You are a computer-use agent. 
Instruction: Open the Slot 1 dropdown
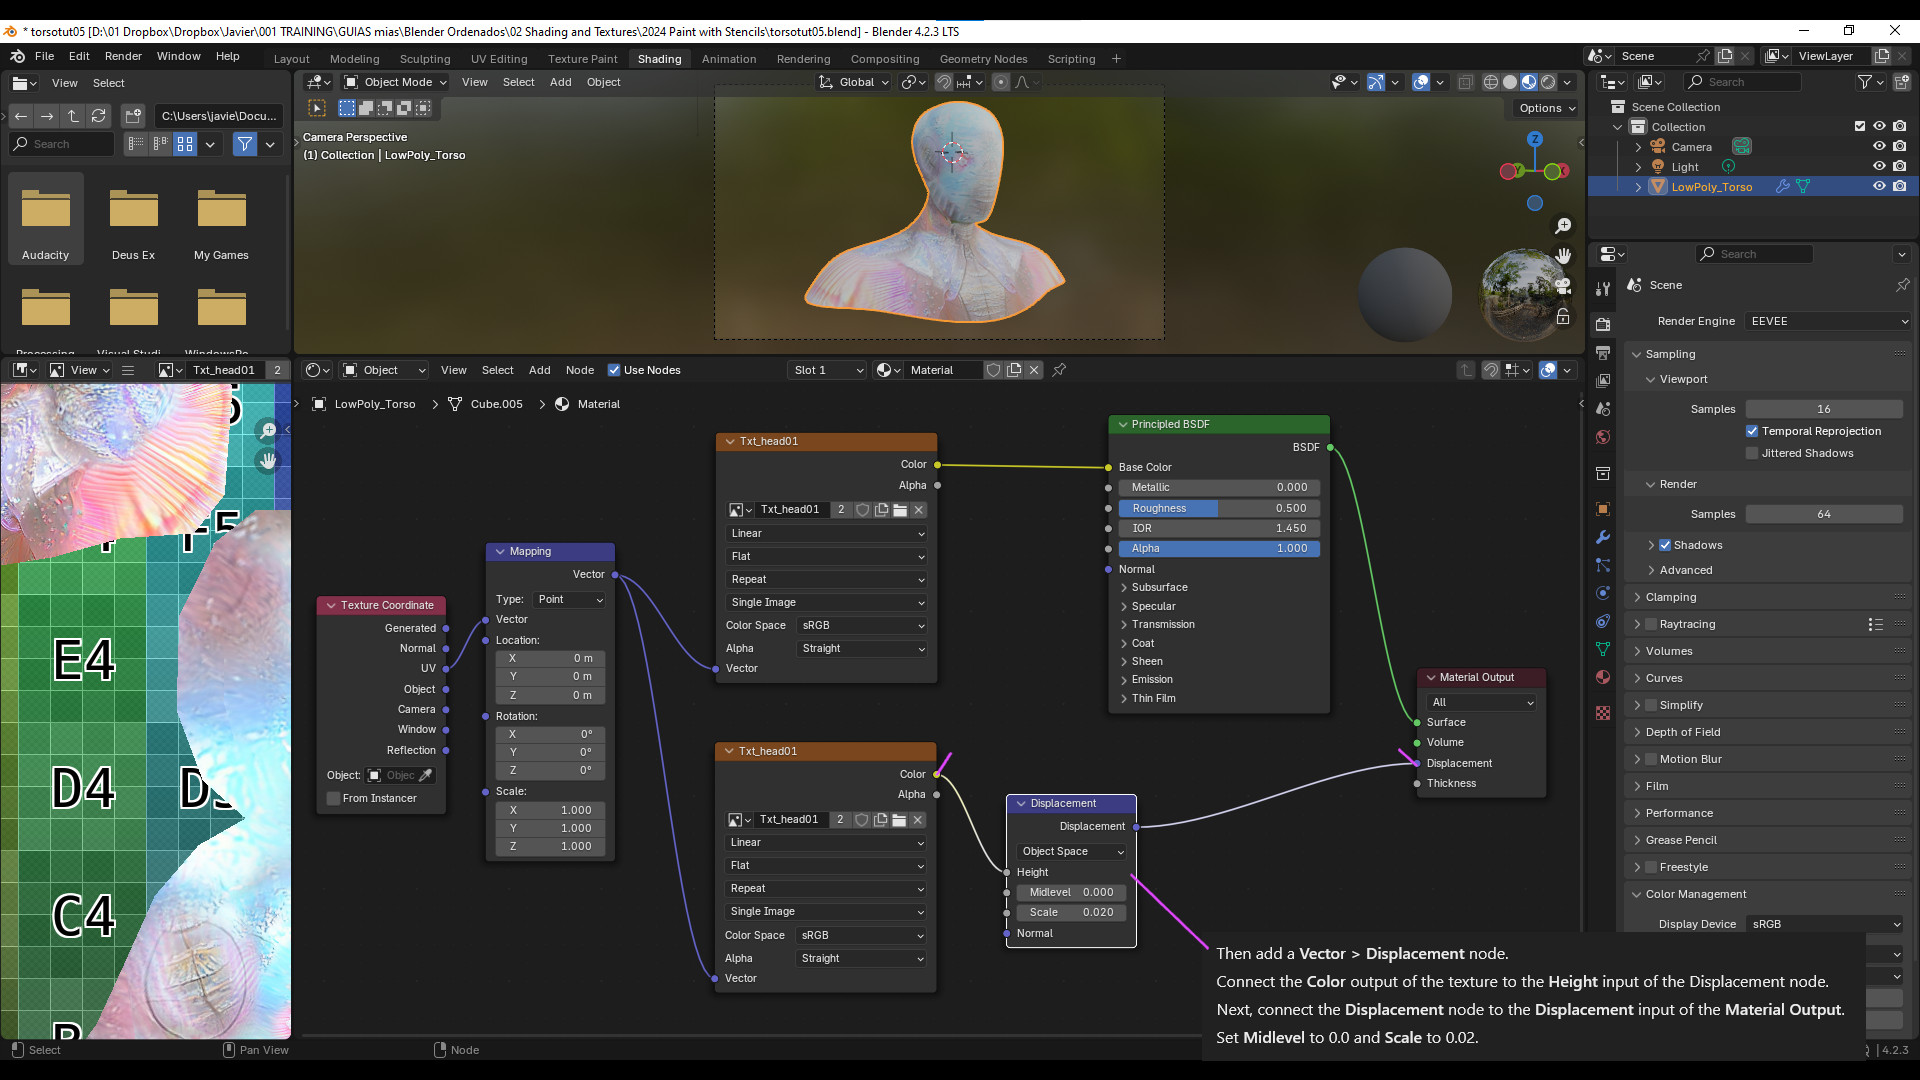pyautogui.click(x=827, y=370)
